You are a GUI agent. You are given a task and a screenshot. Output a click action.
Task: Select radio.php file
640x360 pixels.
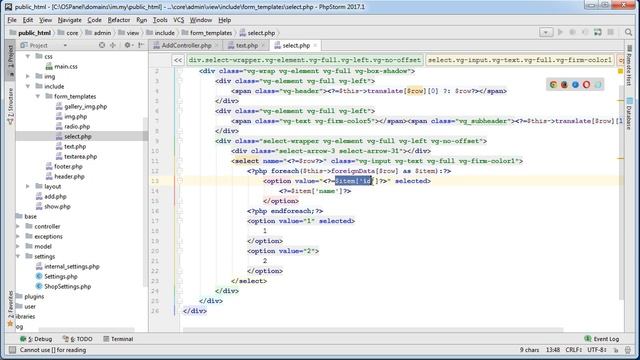[73, 127]
